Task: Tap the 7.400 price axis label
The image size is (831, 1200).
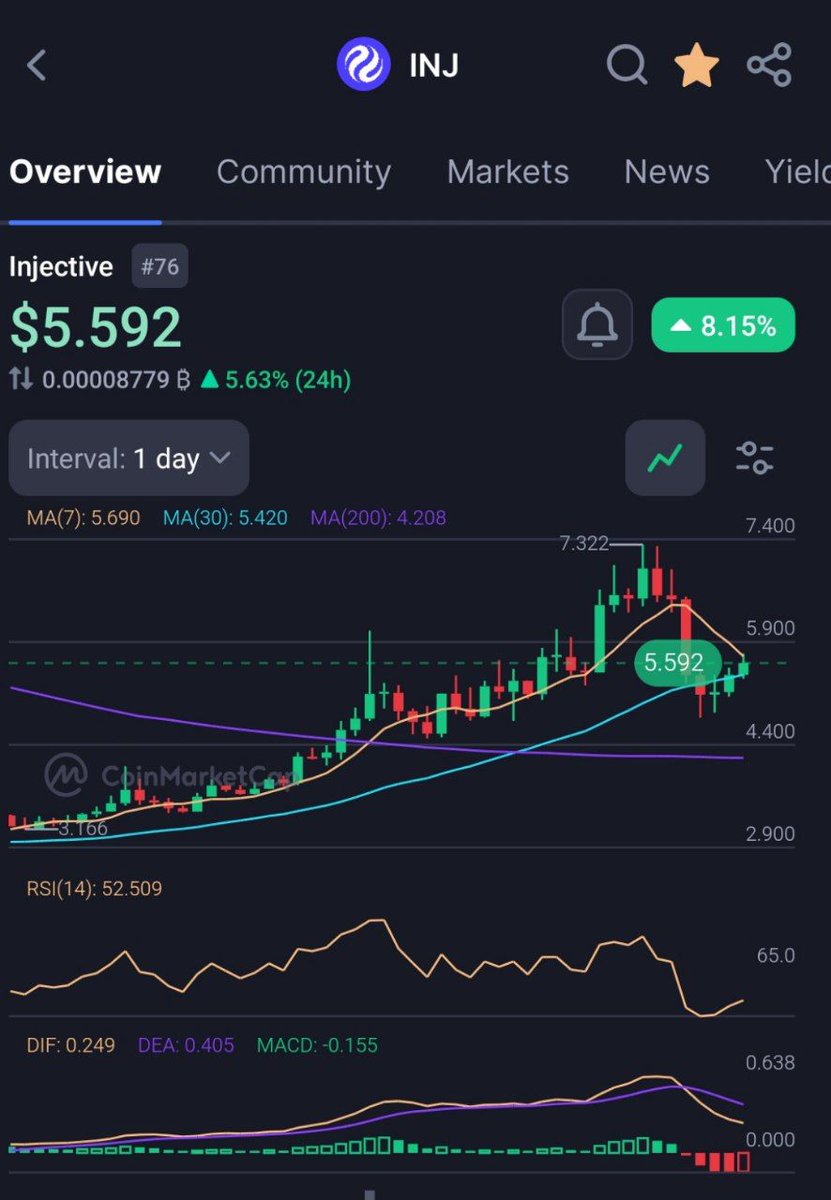Action: tap(770, 526)
